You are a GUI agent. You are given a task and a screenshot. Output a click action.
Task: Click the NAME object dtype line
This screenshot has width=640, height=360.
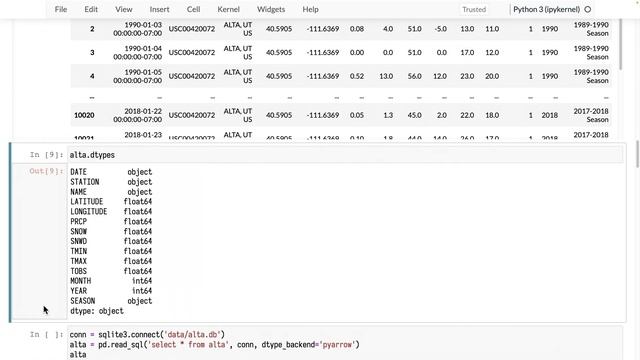[111, 192]
